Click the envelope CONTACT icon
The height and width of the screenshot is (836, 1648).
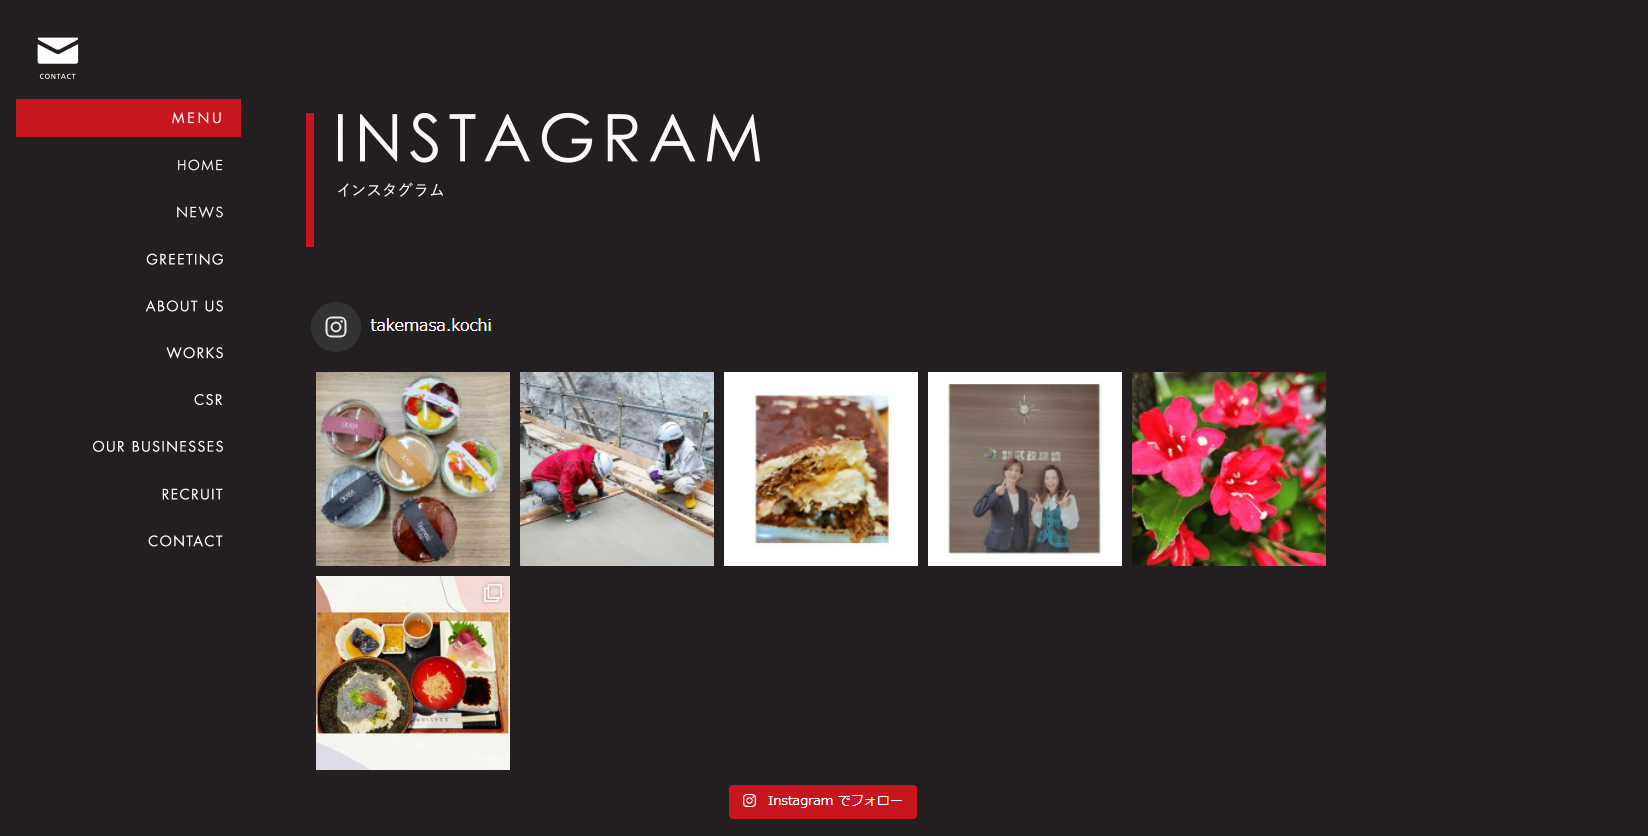coord(58,58)
